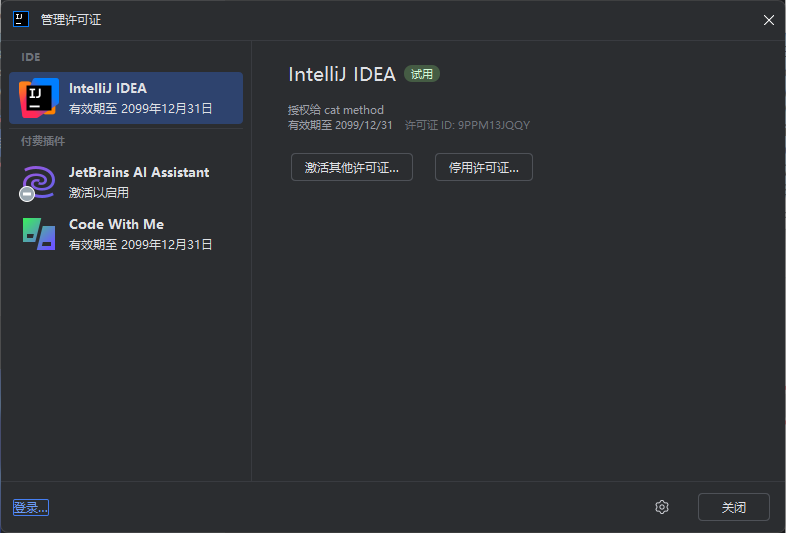
Task: Click the 许可证 ID: 9PPM13JQQY text
Action: pyautogui.click(x=467, y=125)
